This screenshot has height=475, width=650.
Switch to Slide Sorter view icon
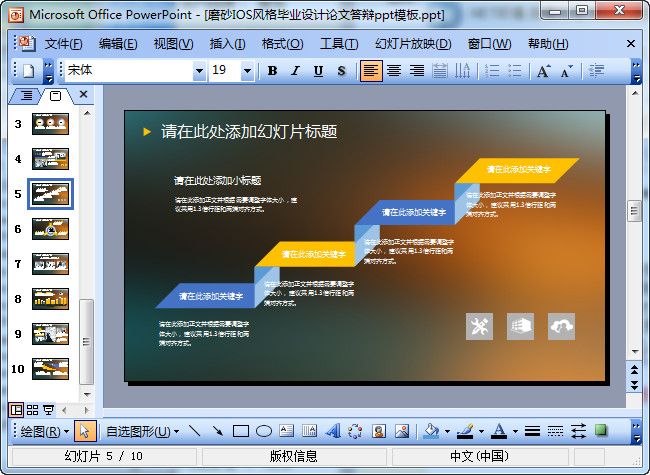pos(32,410)
